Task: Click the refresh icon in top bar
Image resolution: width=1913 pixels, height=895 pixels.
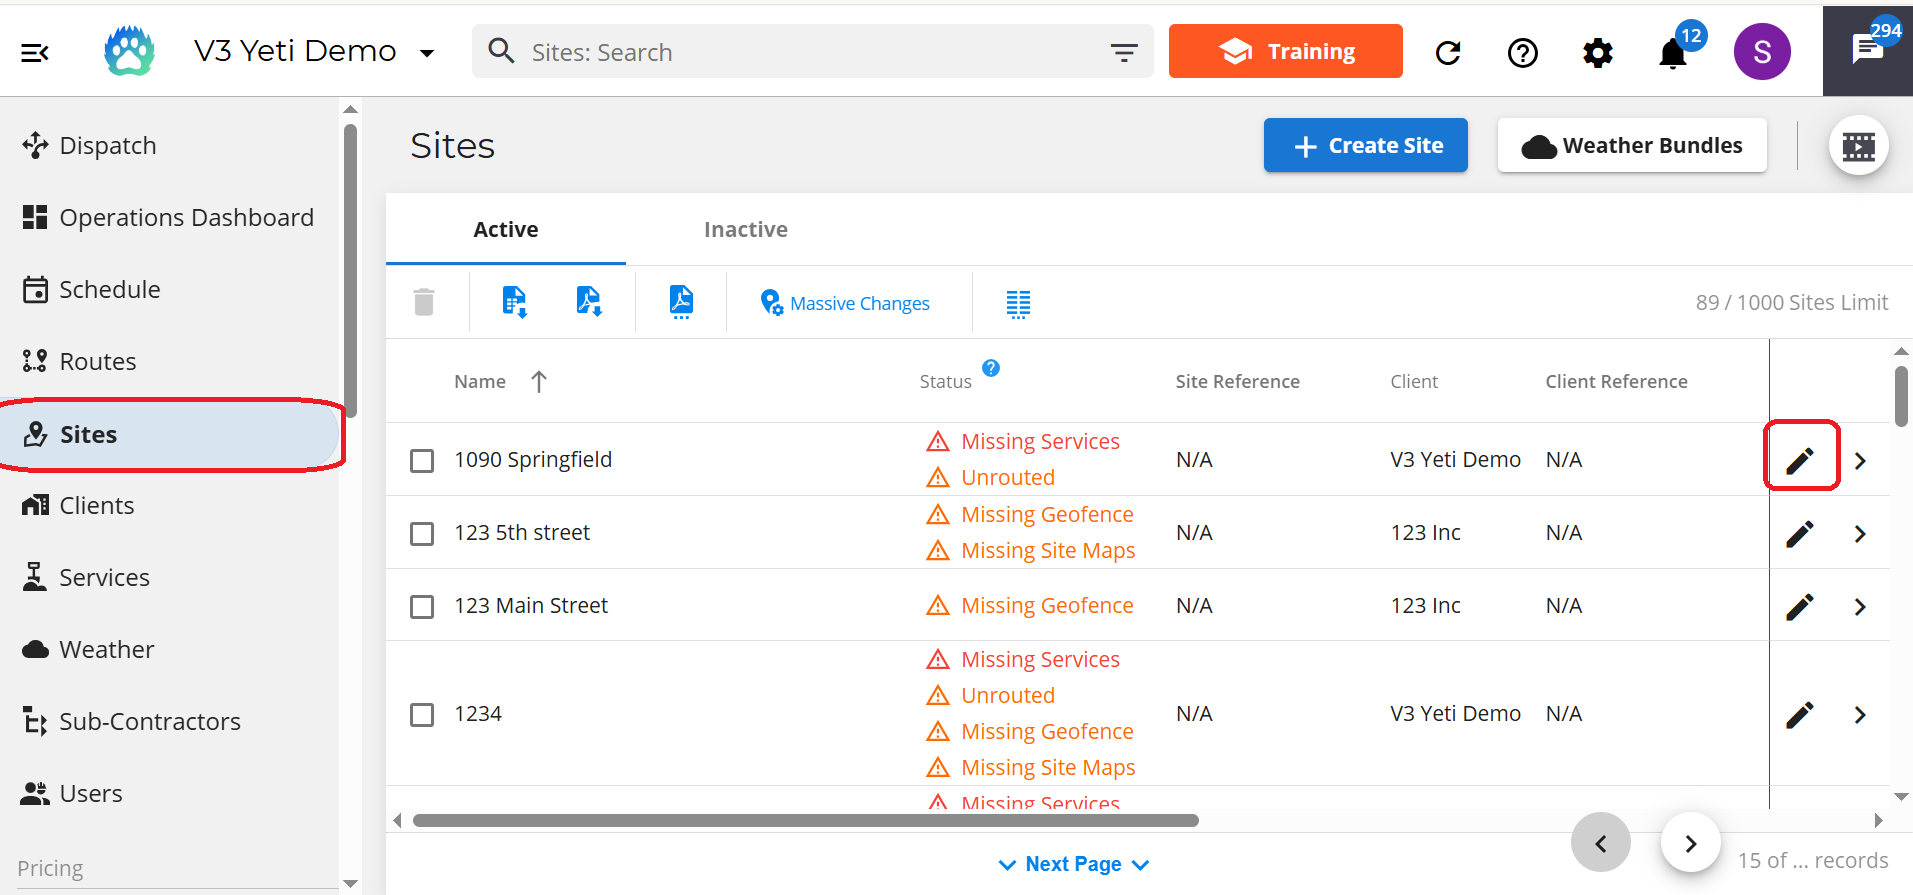Action: pyautogui.click(x=1448, y=53)
